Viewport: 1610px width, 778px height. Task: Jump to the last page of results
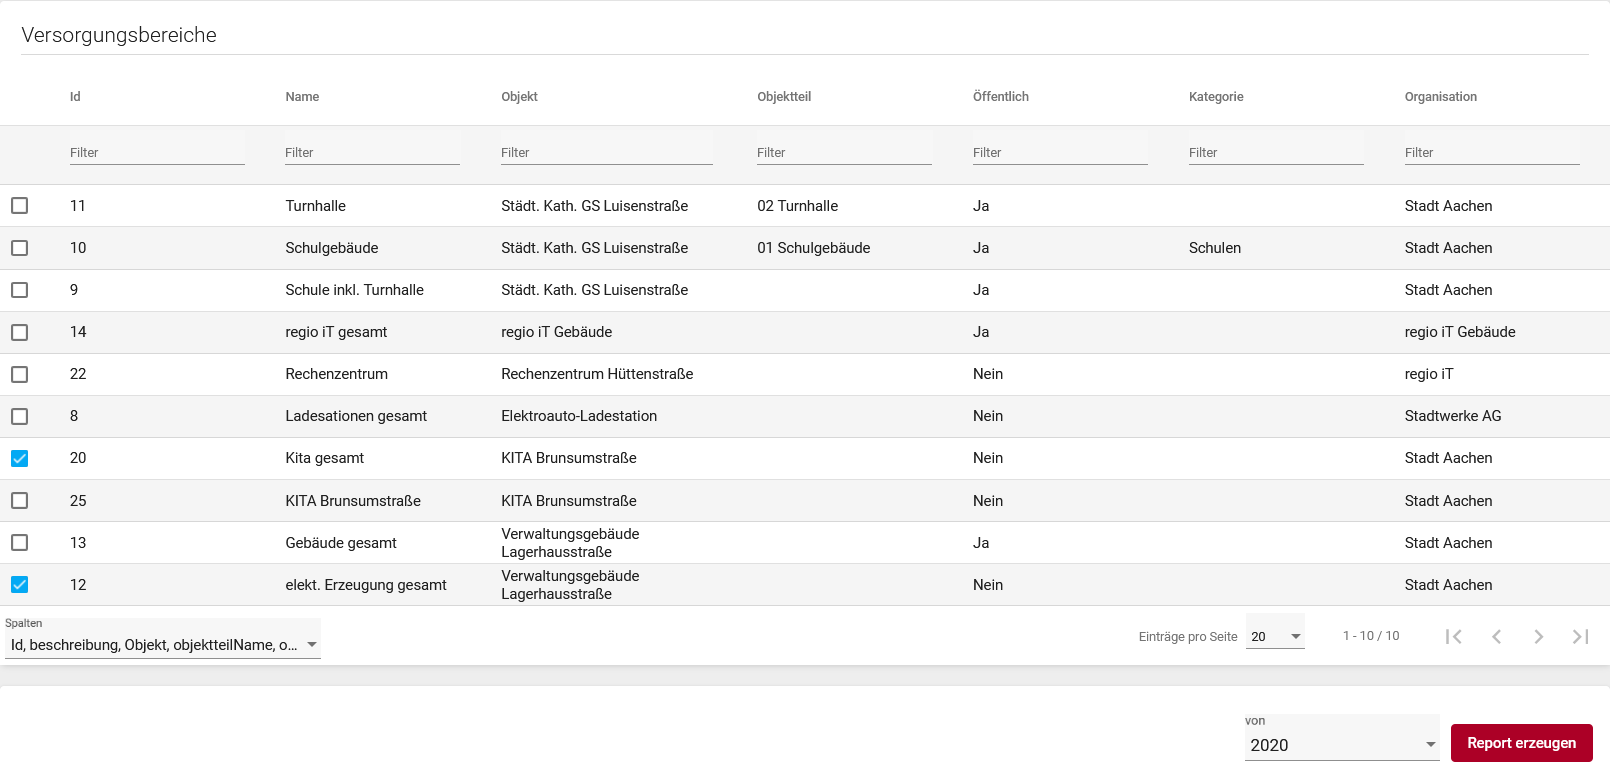(x=1580, y=637)
